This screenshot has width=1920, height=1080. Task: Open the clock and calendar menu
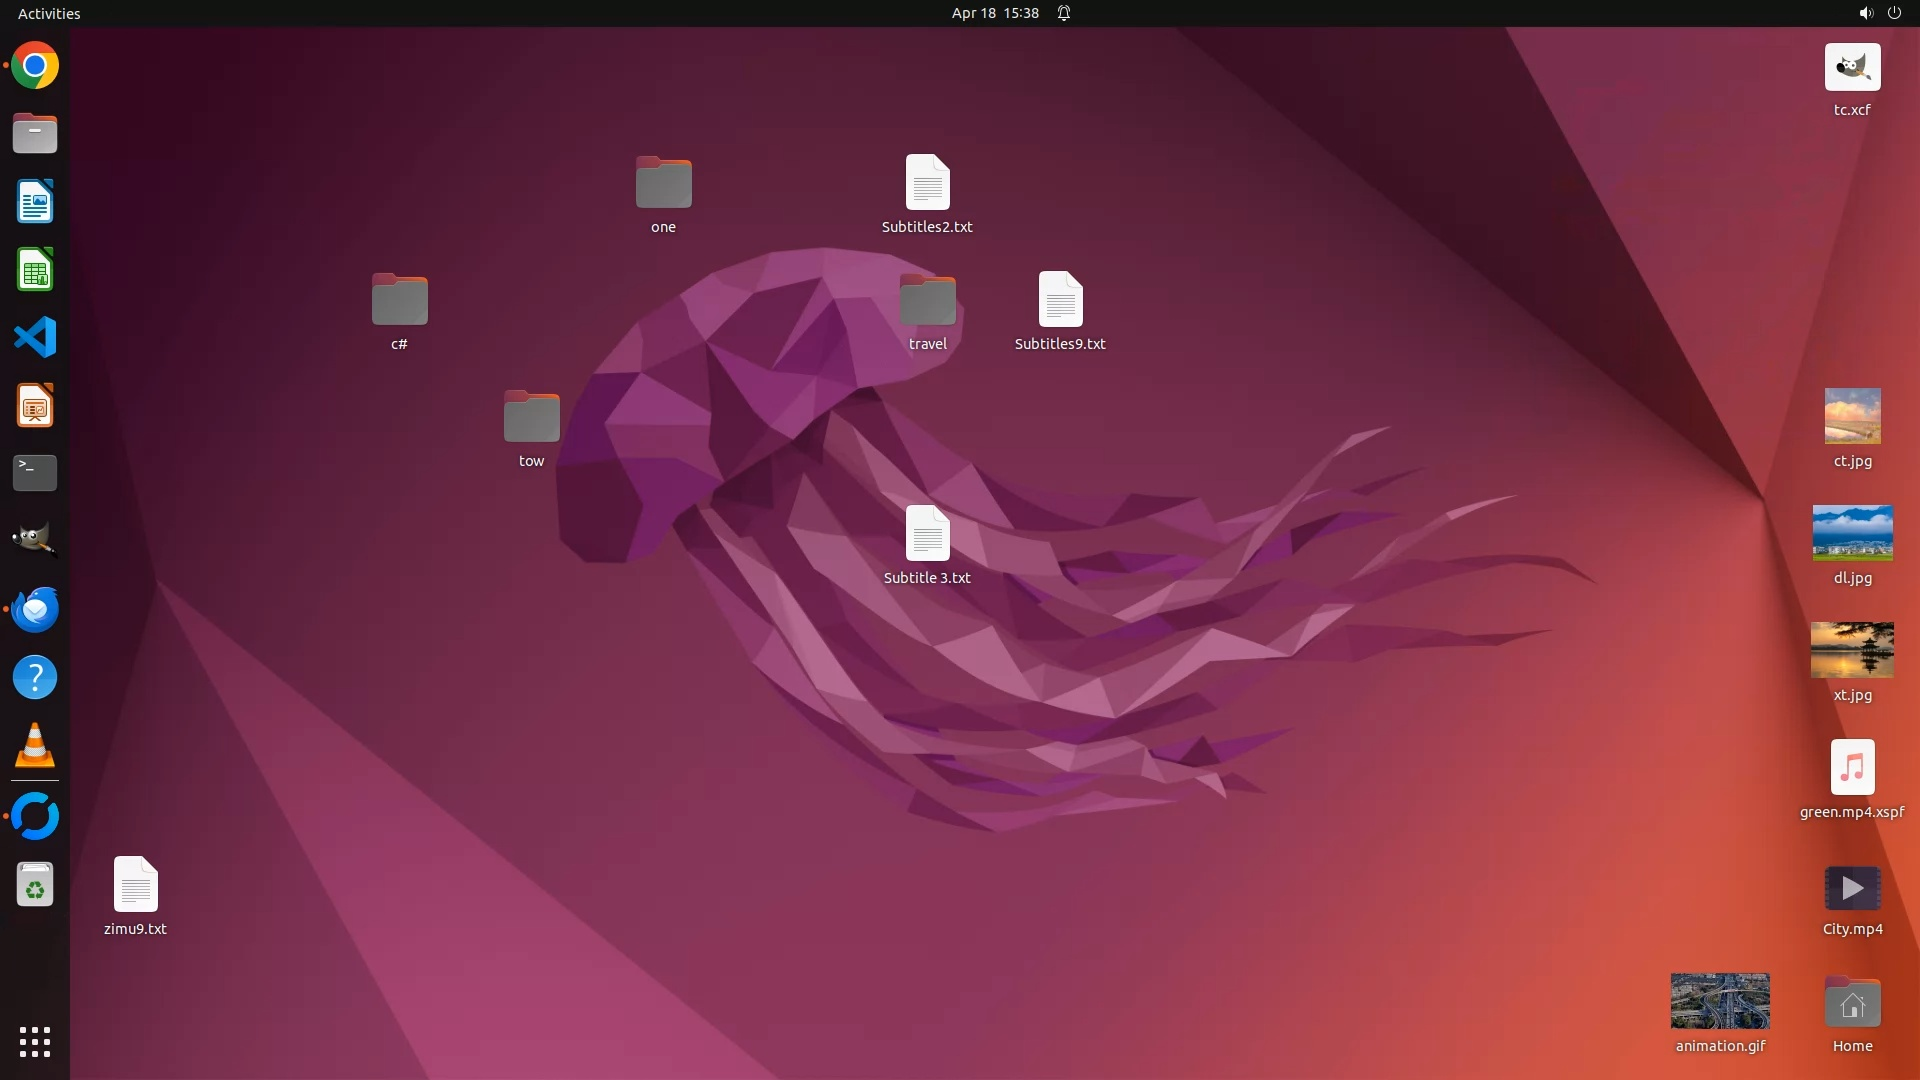tap(995, 13)
